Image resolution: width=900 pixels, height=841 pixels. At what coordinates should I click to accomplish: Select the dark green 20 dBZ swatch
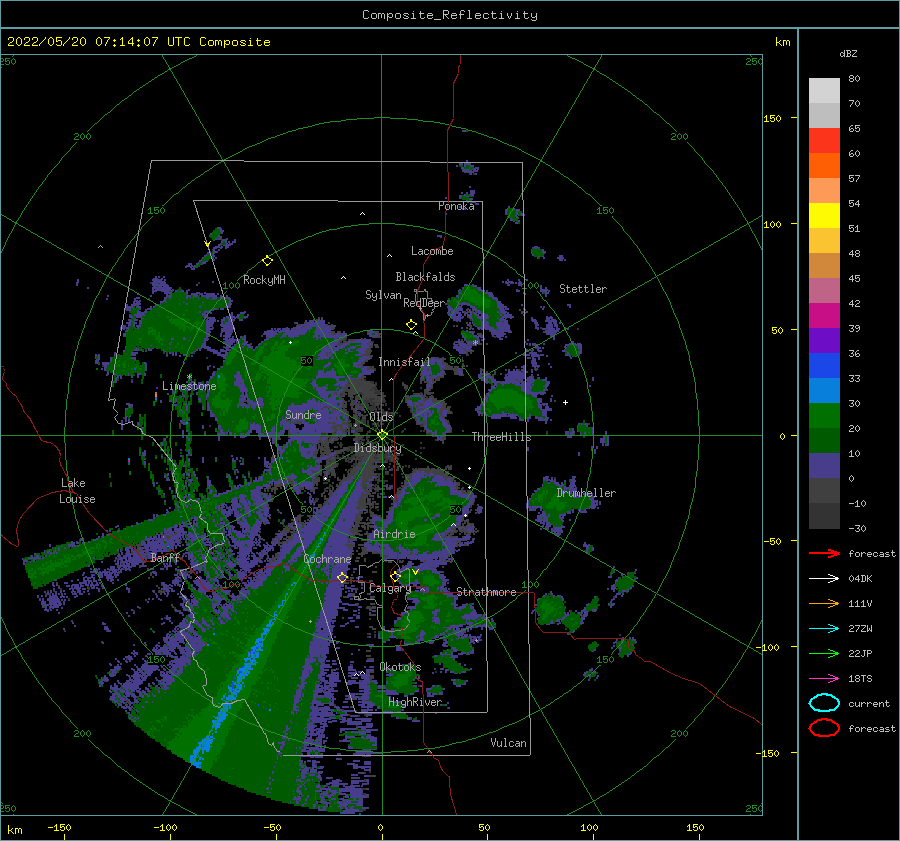[824, 440]
